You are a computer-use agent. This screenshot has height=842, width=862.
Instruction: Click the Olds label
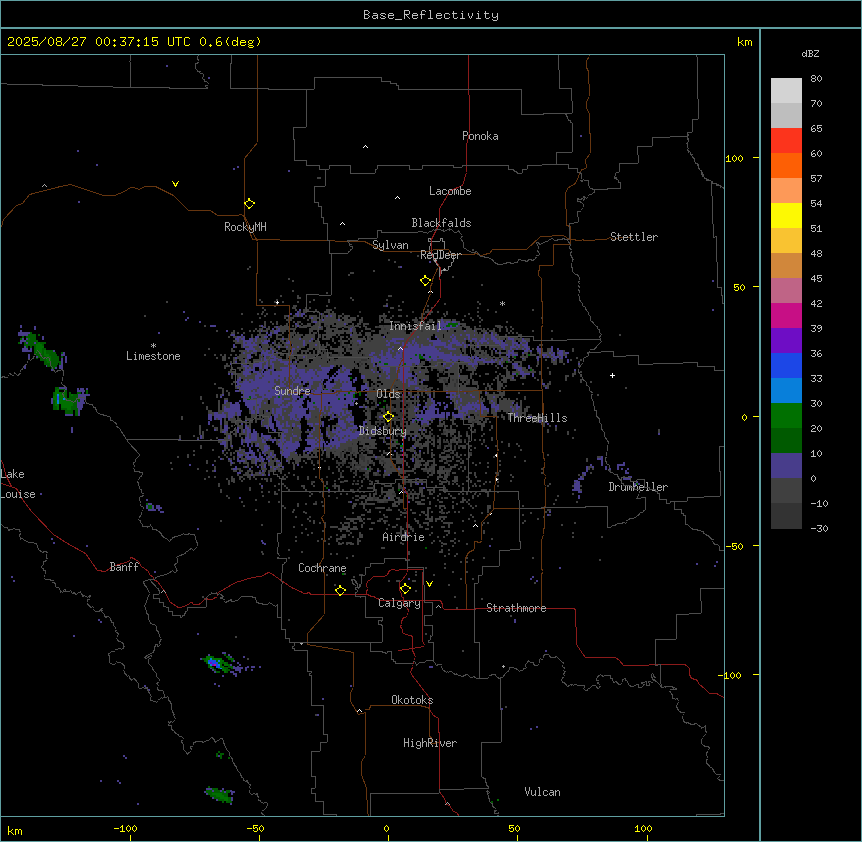pos(388,394)
